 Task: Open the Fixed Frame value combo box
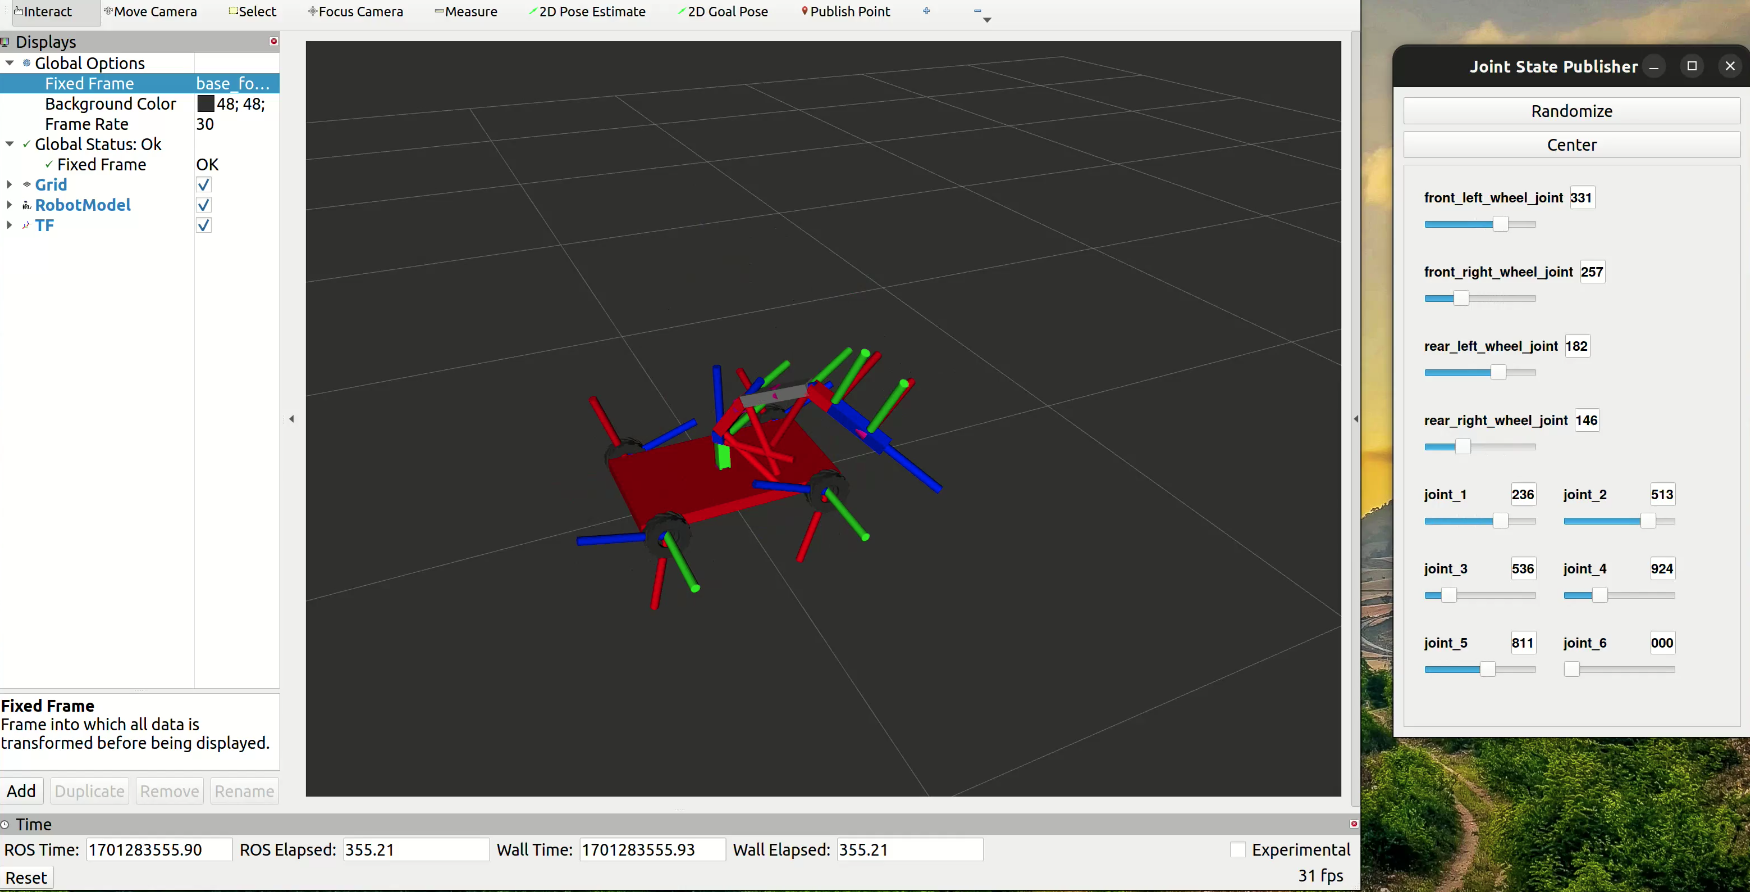click(236, 84)
